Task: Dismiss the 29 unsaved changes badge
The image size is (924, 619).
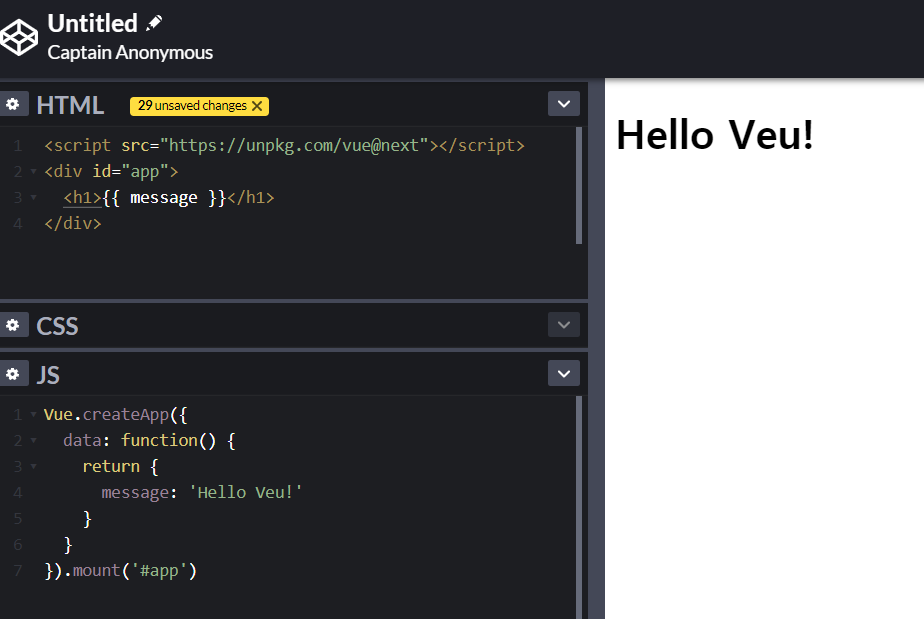Action: tap(257, 106)
